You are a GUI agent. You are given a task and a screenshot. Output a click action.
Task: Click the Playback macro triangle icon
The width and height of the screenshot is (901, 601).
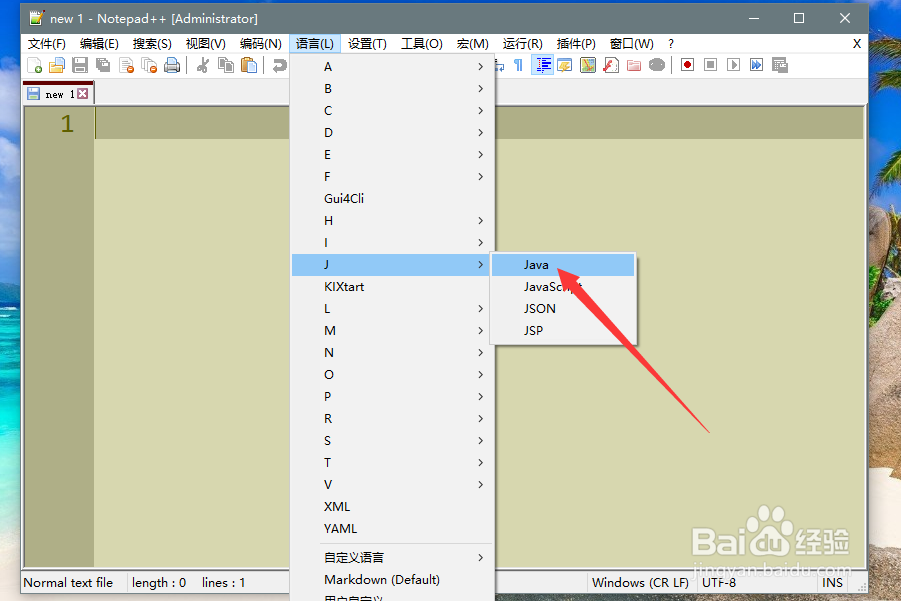point(733,65)
